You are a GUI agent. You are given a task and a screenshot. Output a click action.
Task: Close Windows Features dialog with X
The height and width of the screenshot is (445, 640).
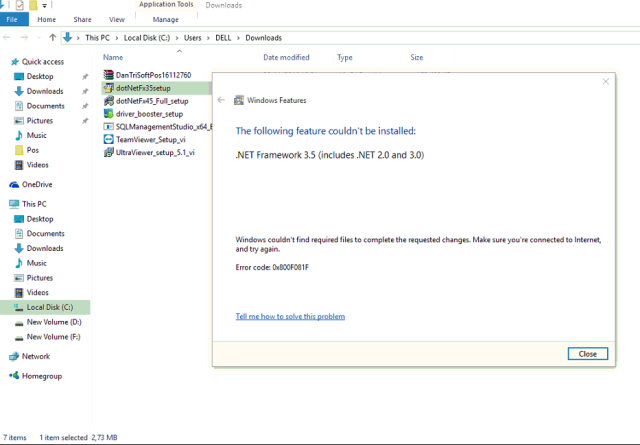click(x=606, y=82)
